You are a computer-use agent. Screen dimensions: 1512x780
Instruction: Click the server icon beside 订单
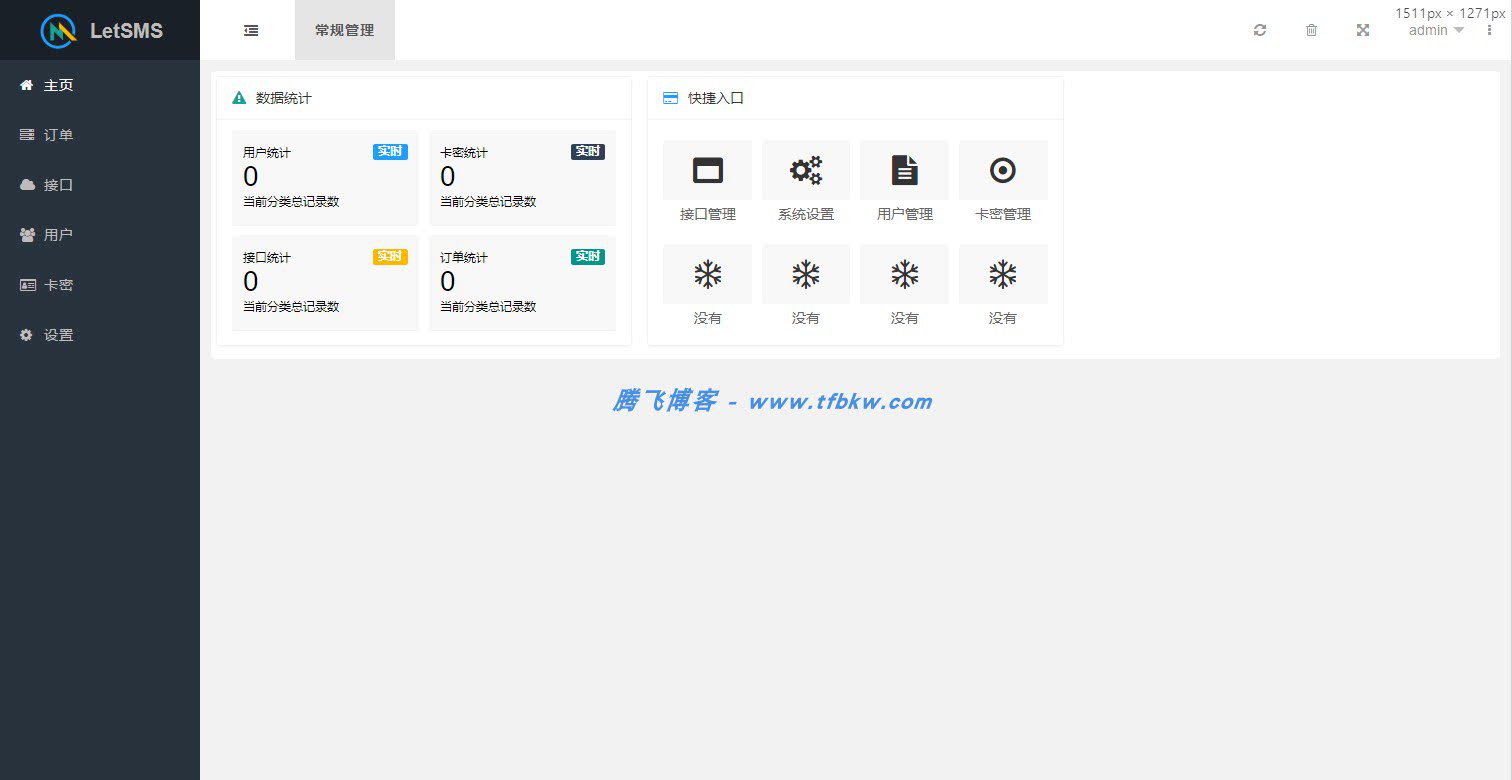click(27, 135)
